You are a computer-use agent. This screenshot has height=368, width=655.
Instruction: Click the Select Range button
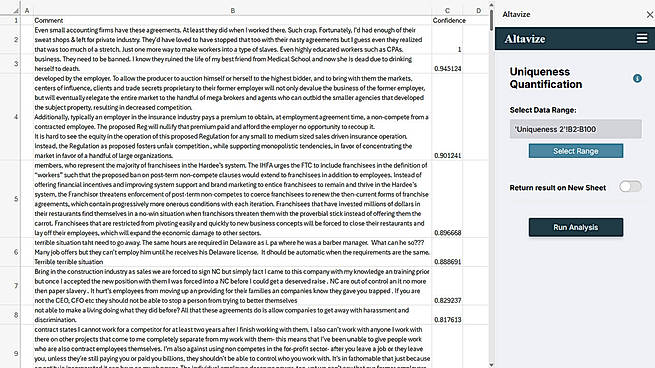coord(576,151)
